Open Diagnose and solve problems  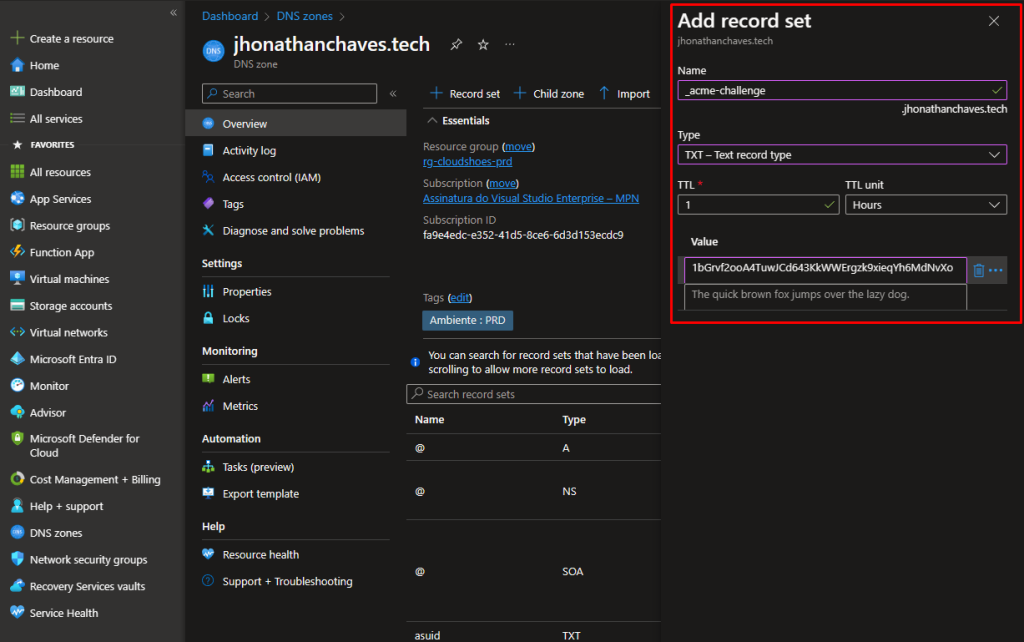(293, 231)
